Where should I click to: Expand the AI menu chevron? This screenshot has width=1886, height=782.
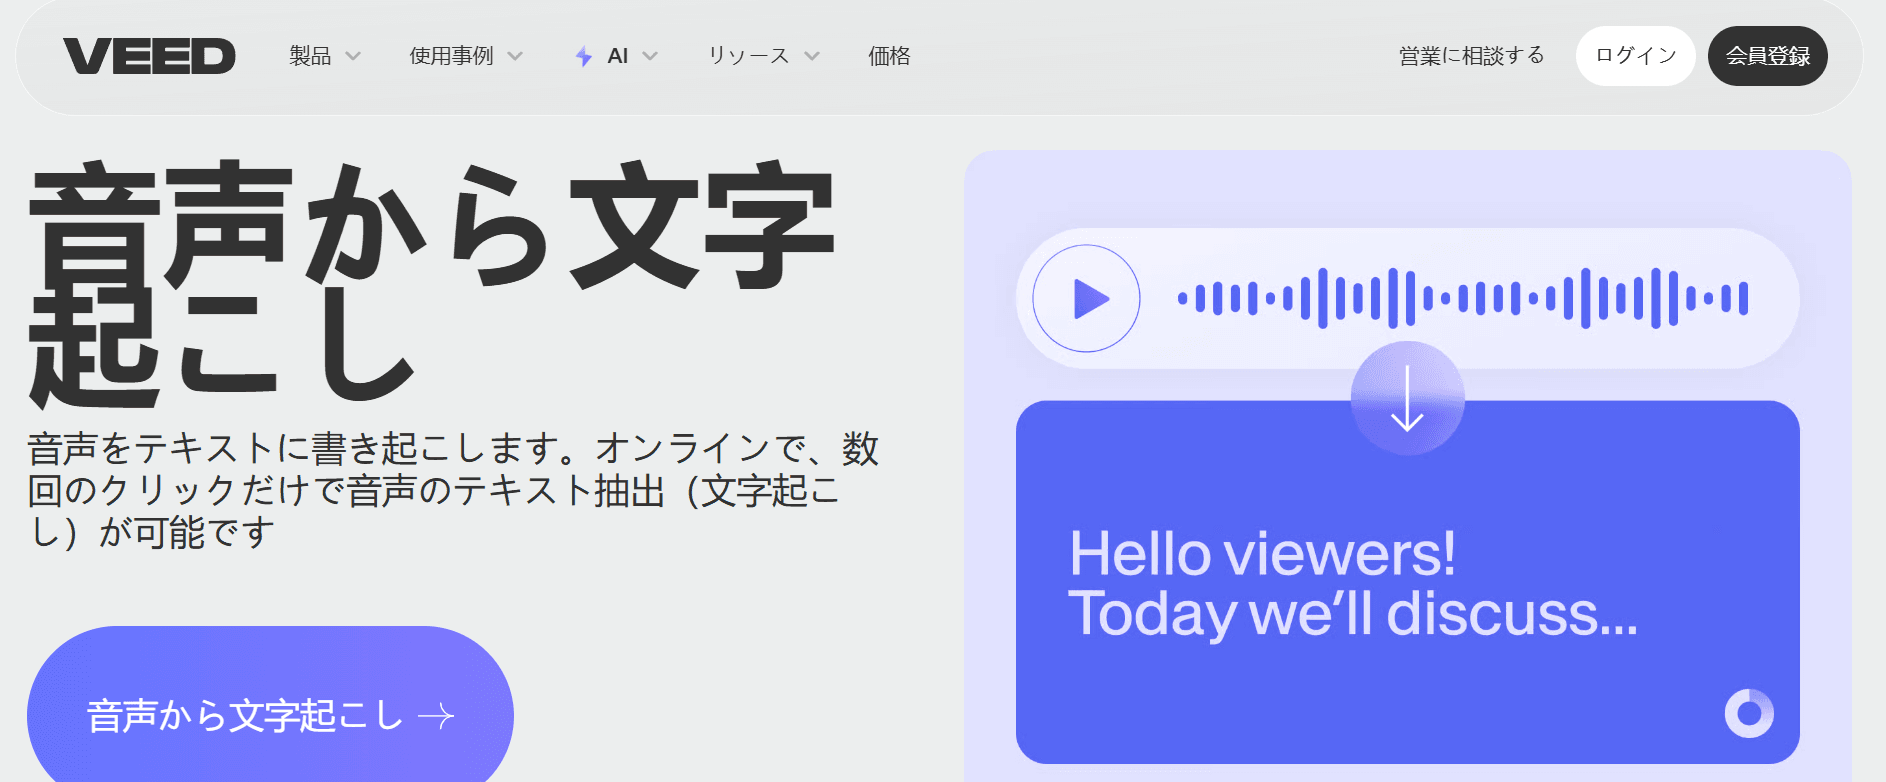[x=650, y=57]
